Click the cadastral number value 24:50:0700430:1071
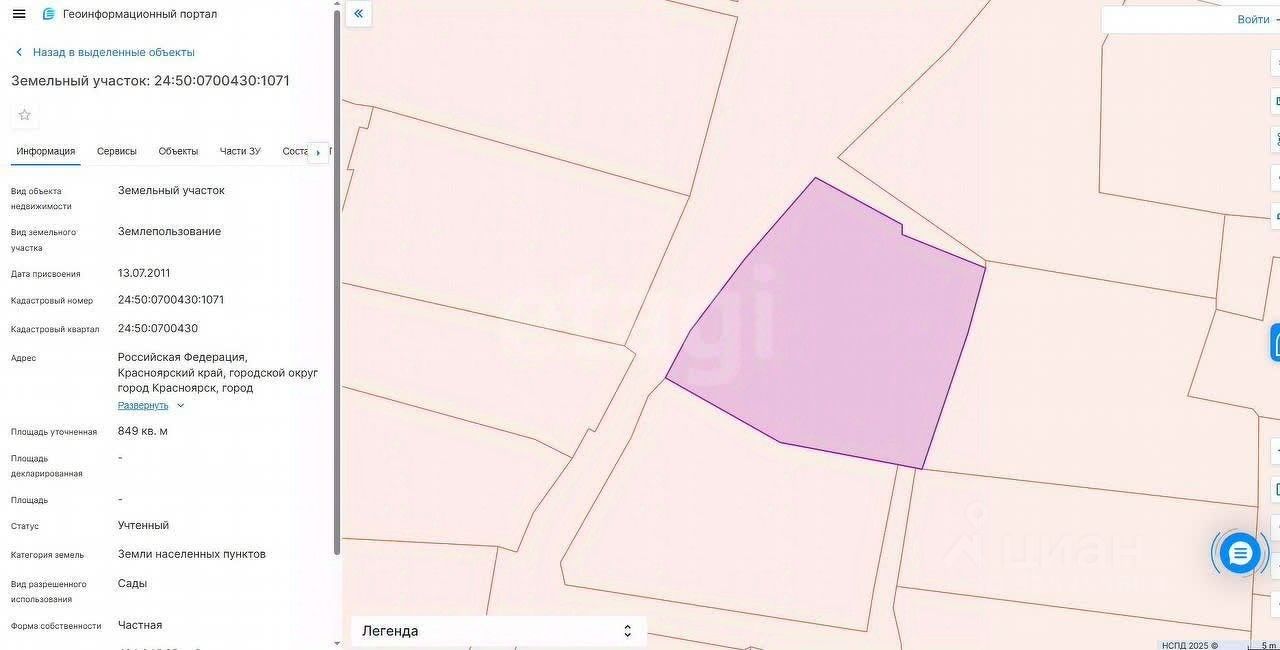This screenshot has height=650, width=1280. pos(171,300)
